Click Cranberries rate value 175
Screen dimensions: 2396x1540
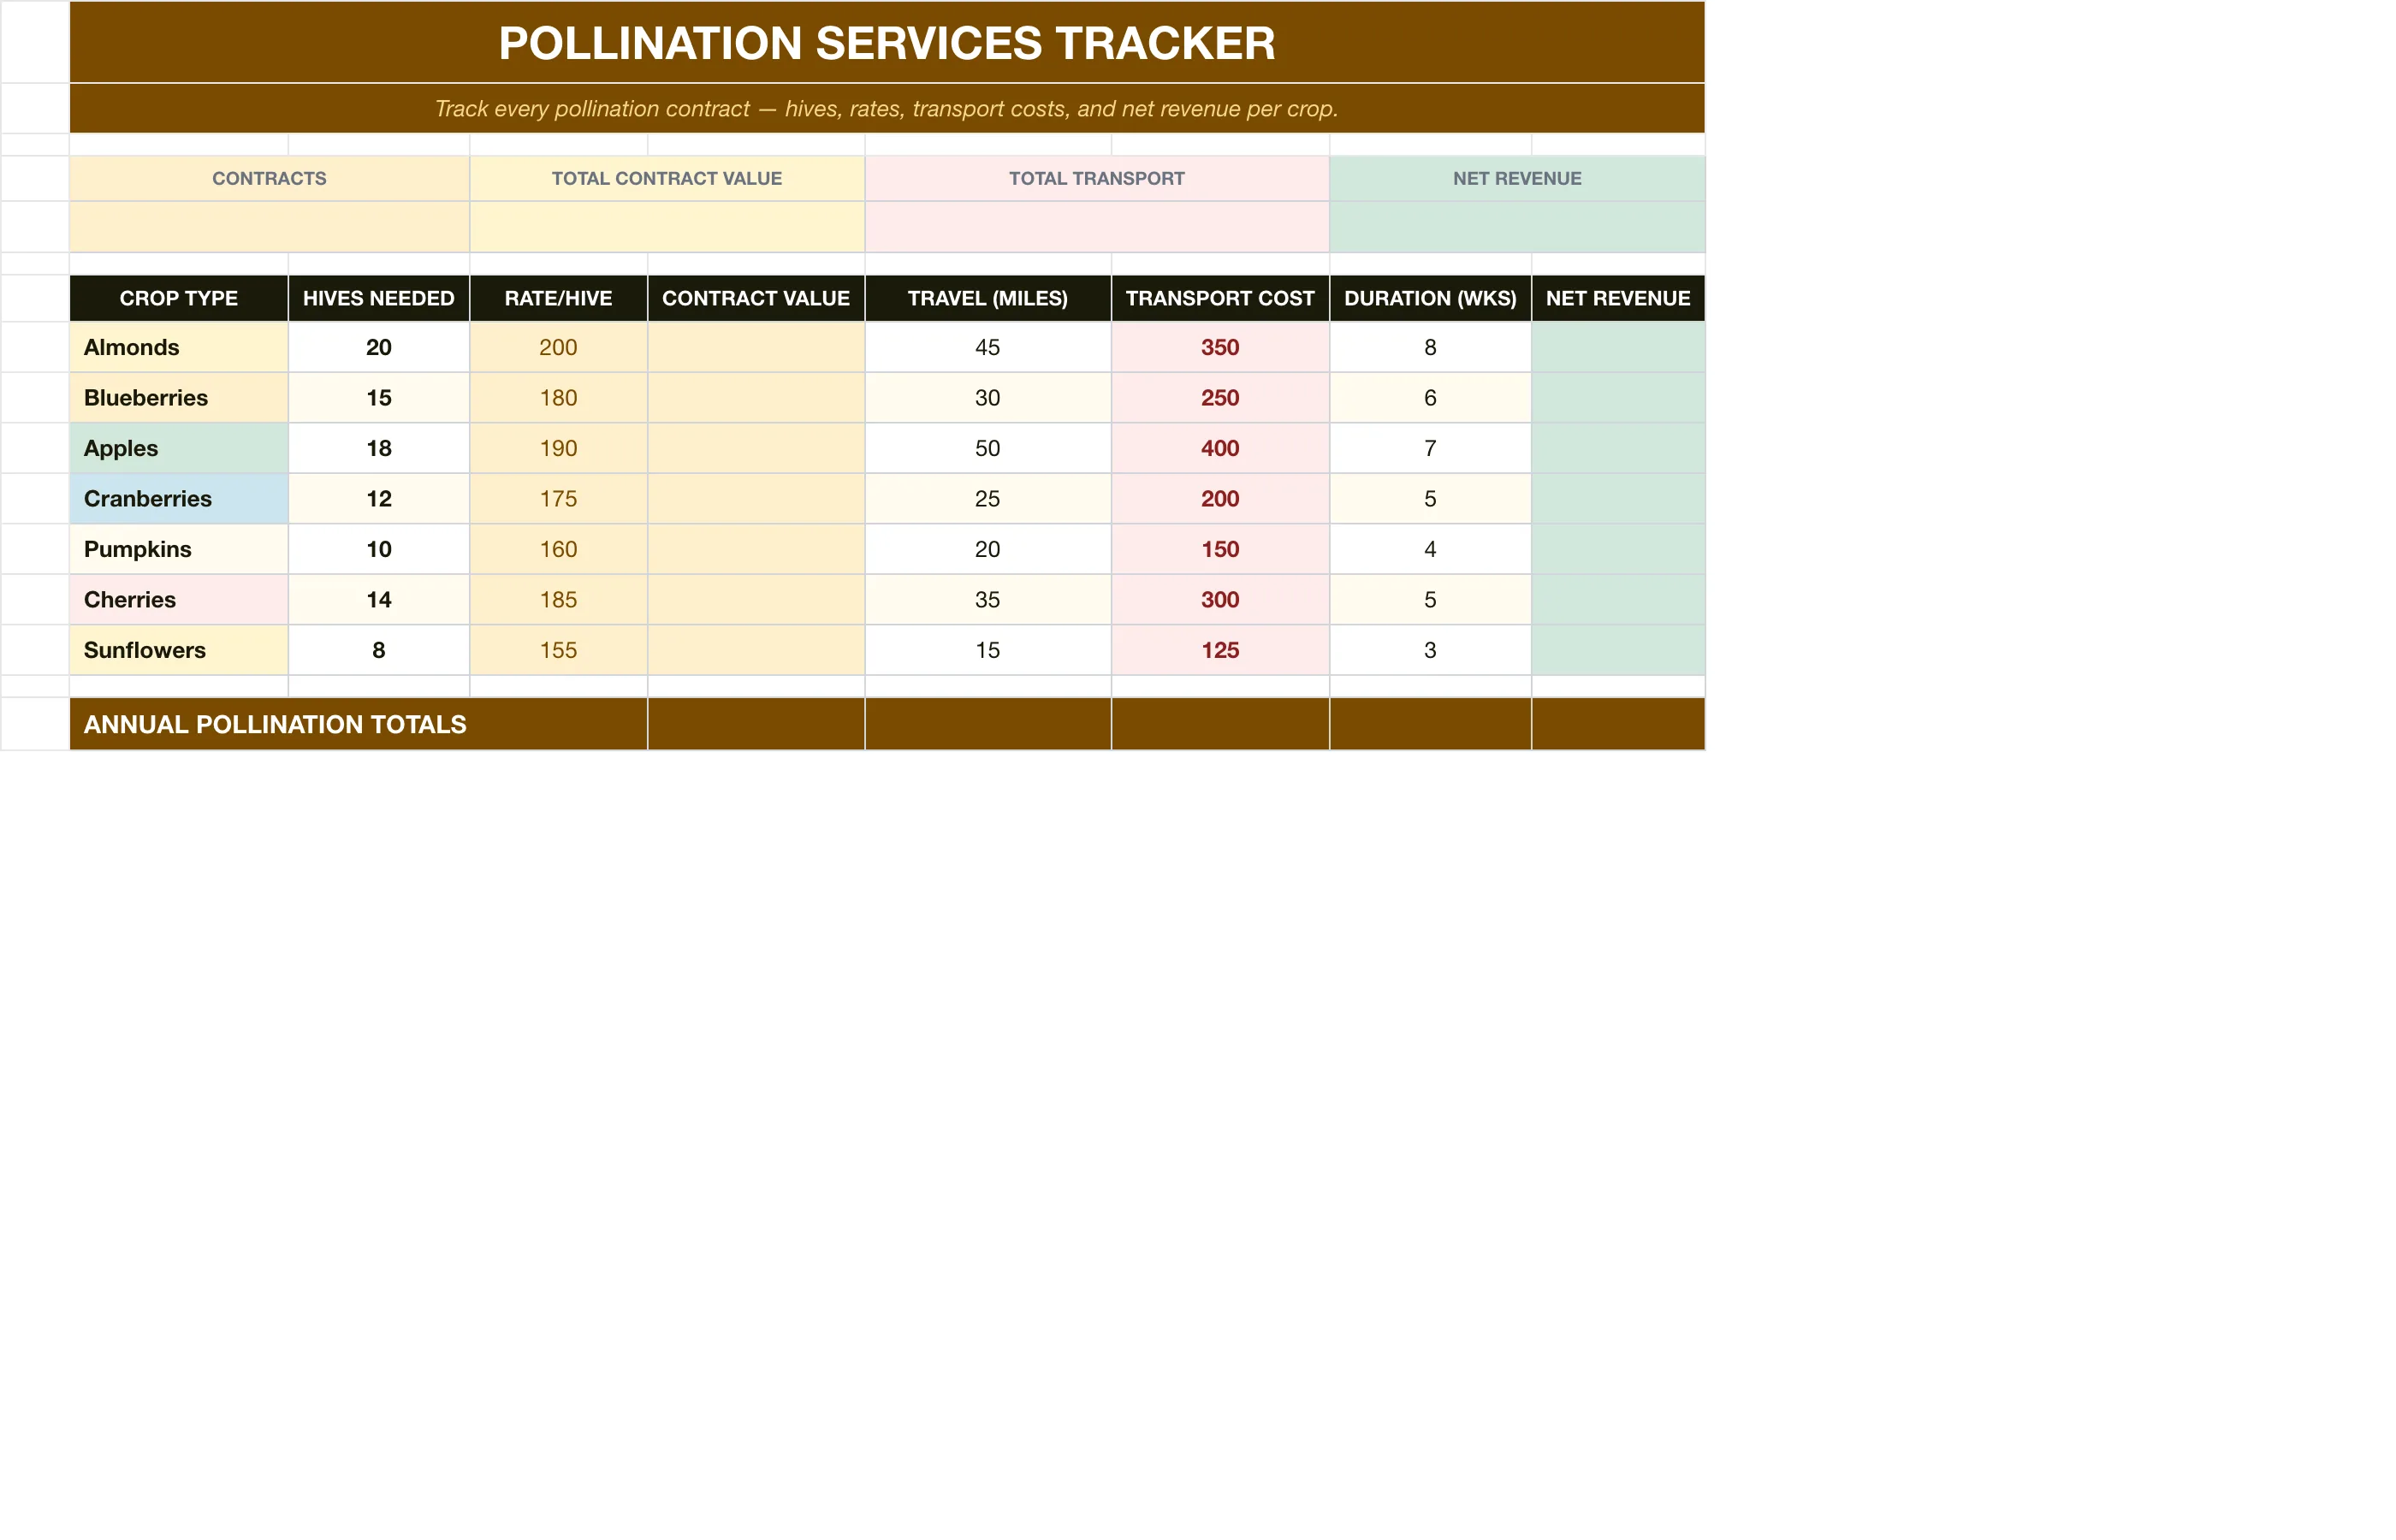[558, 499]
